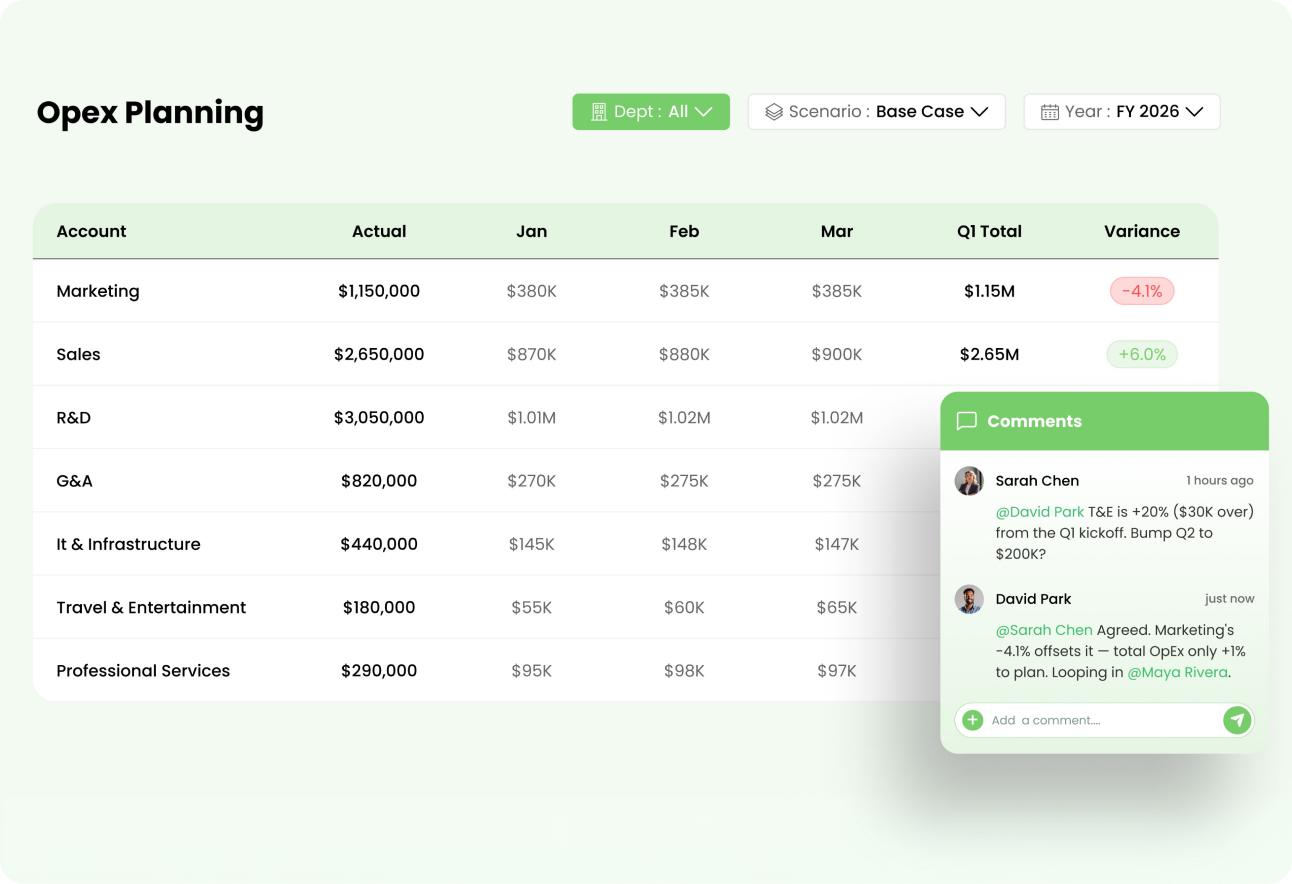
Task: Click the plus icon in comment box
Action: tap(972, 720)
